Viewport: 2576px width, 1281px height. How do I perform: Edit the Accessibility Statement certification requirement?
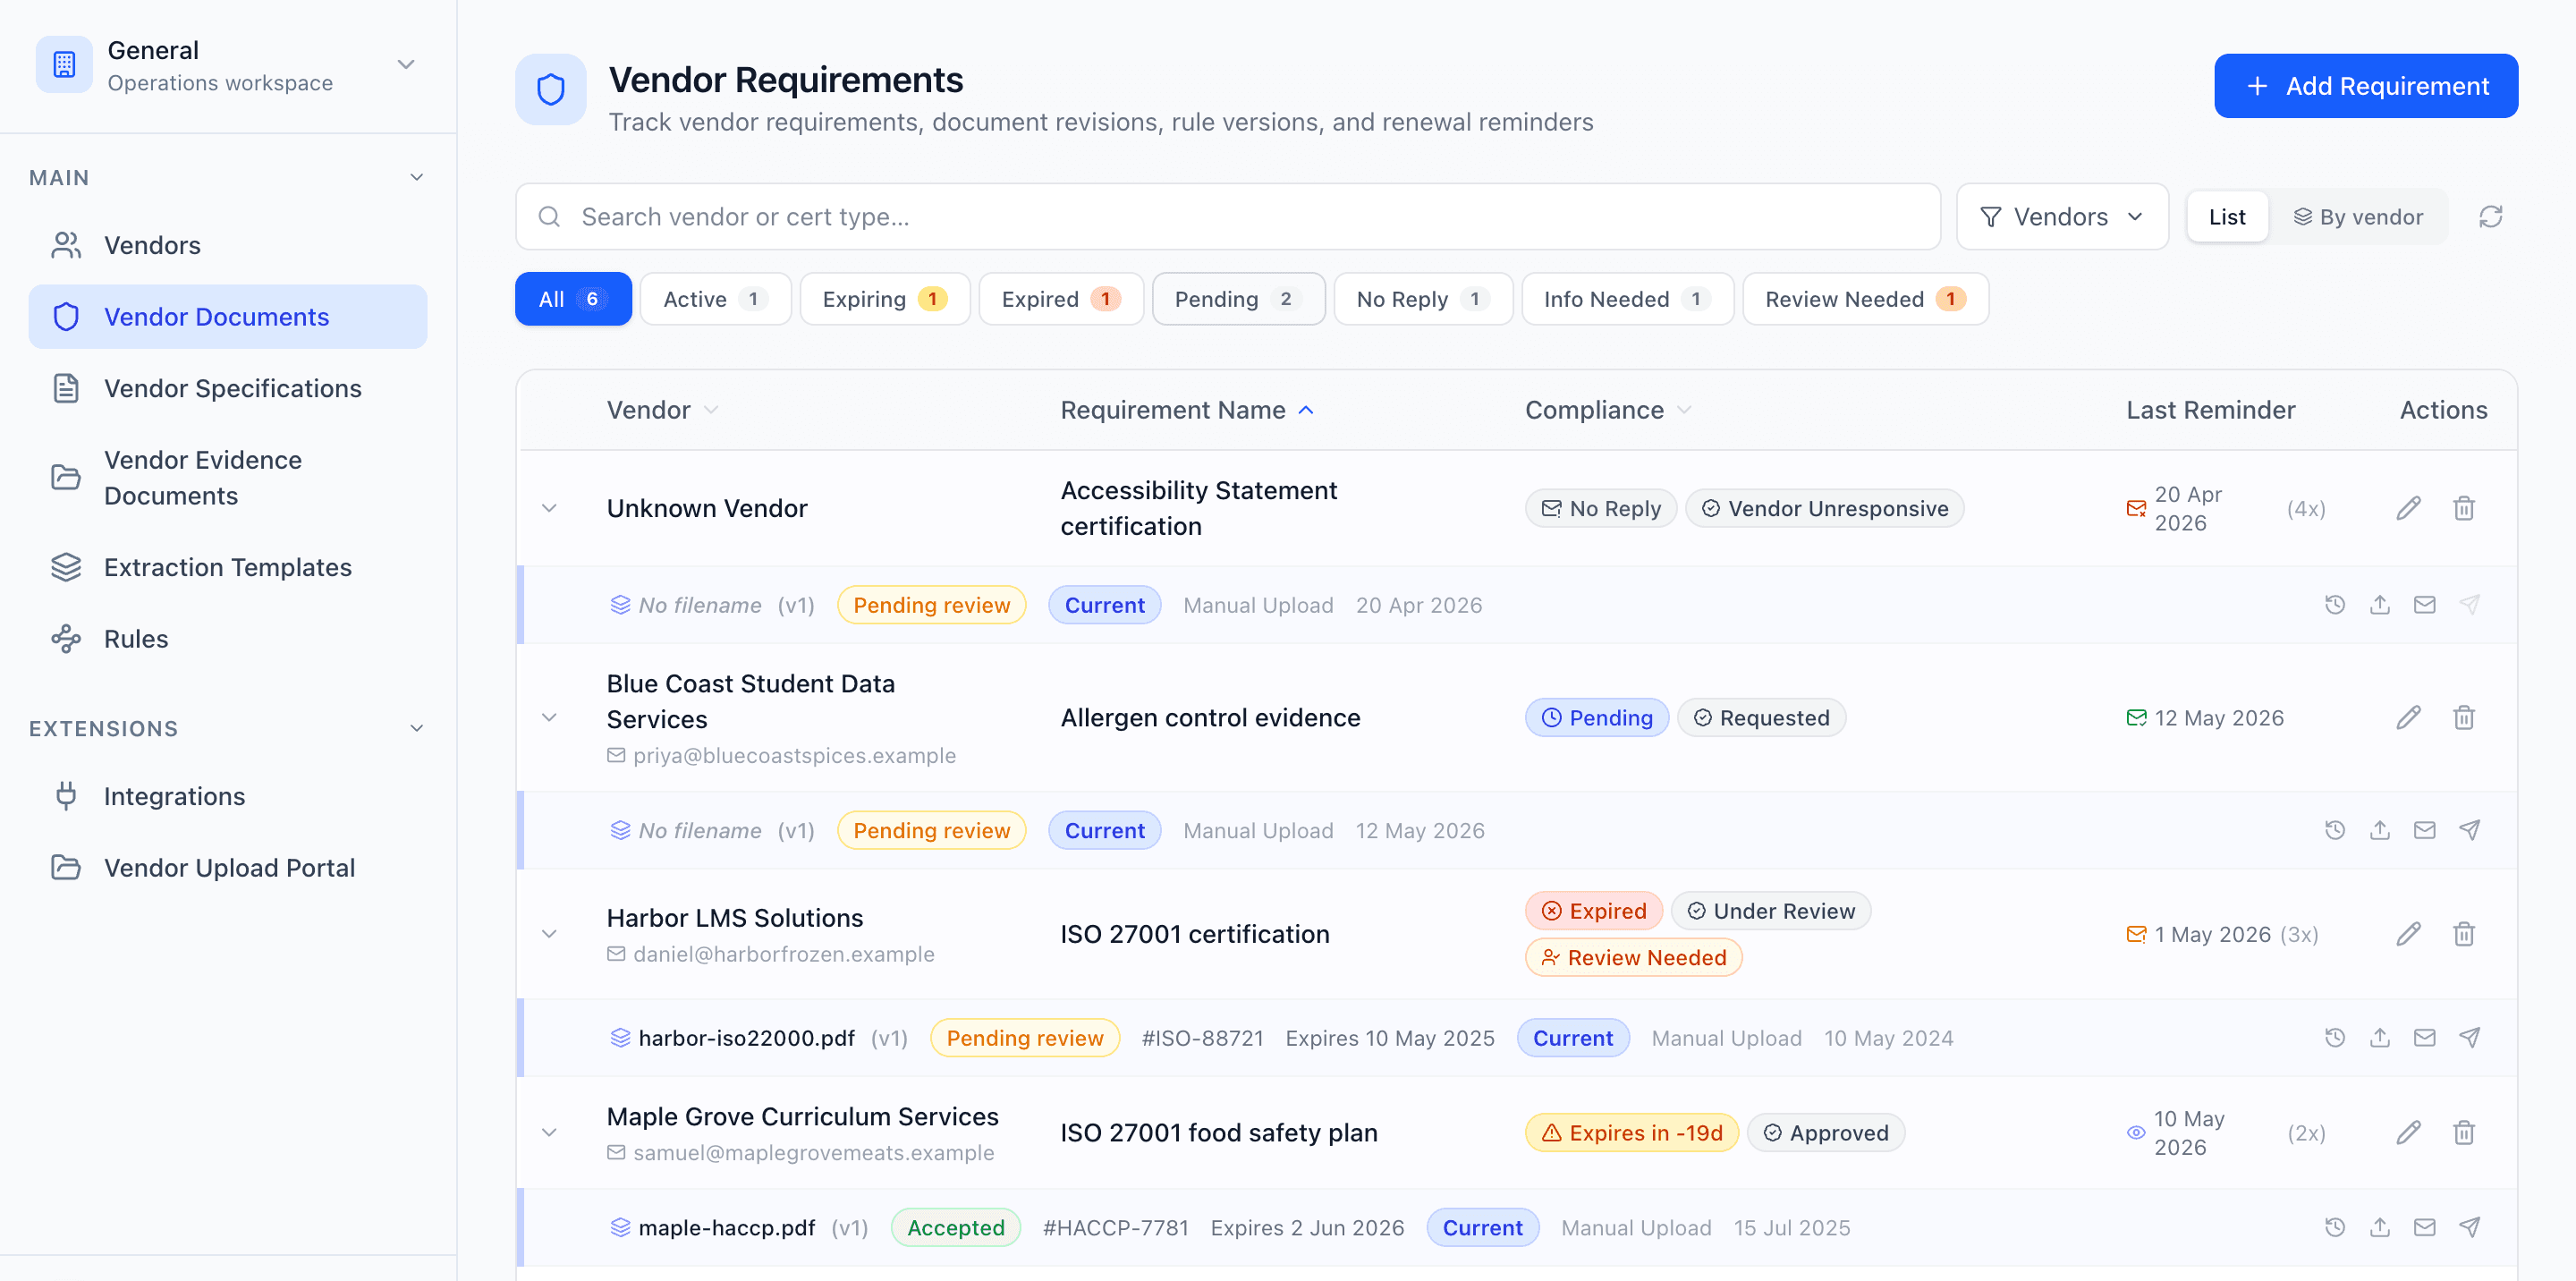tap(2408, 508)
